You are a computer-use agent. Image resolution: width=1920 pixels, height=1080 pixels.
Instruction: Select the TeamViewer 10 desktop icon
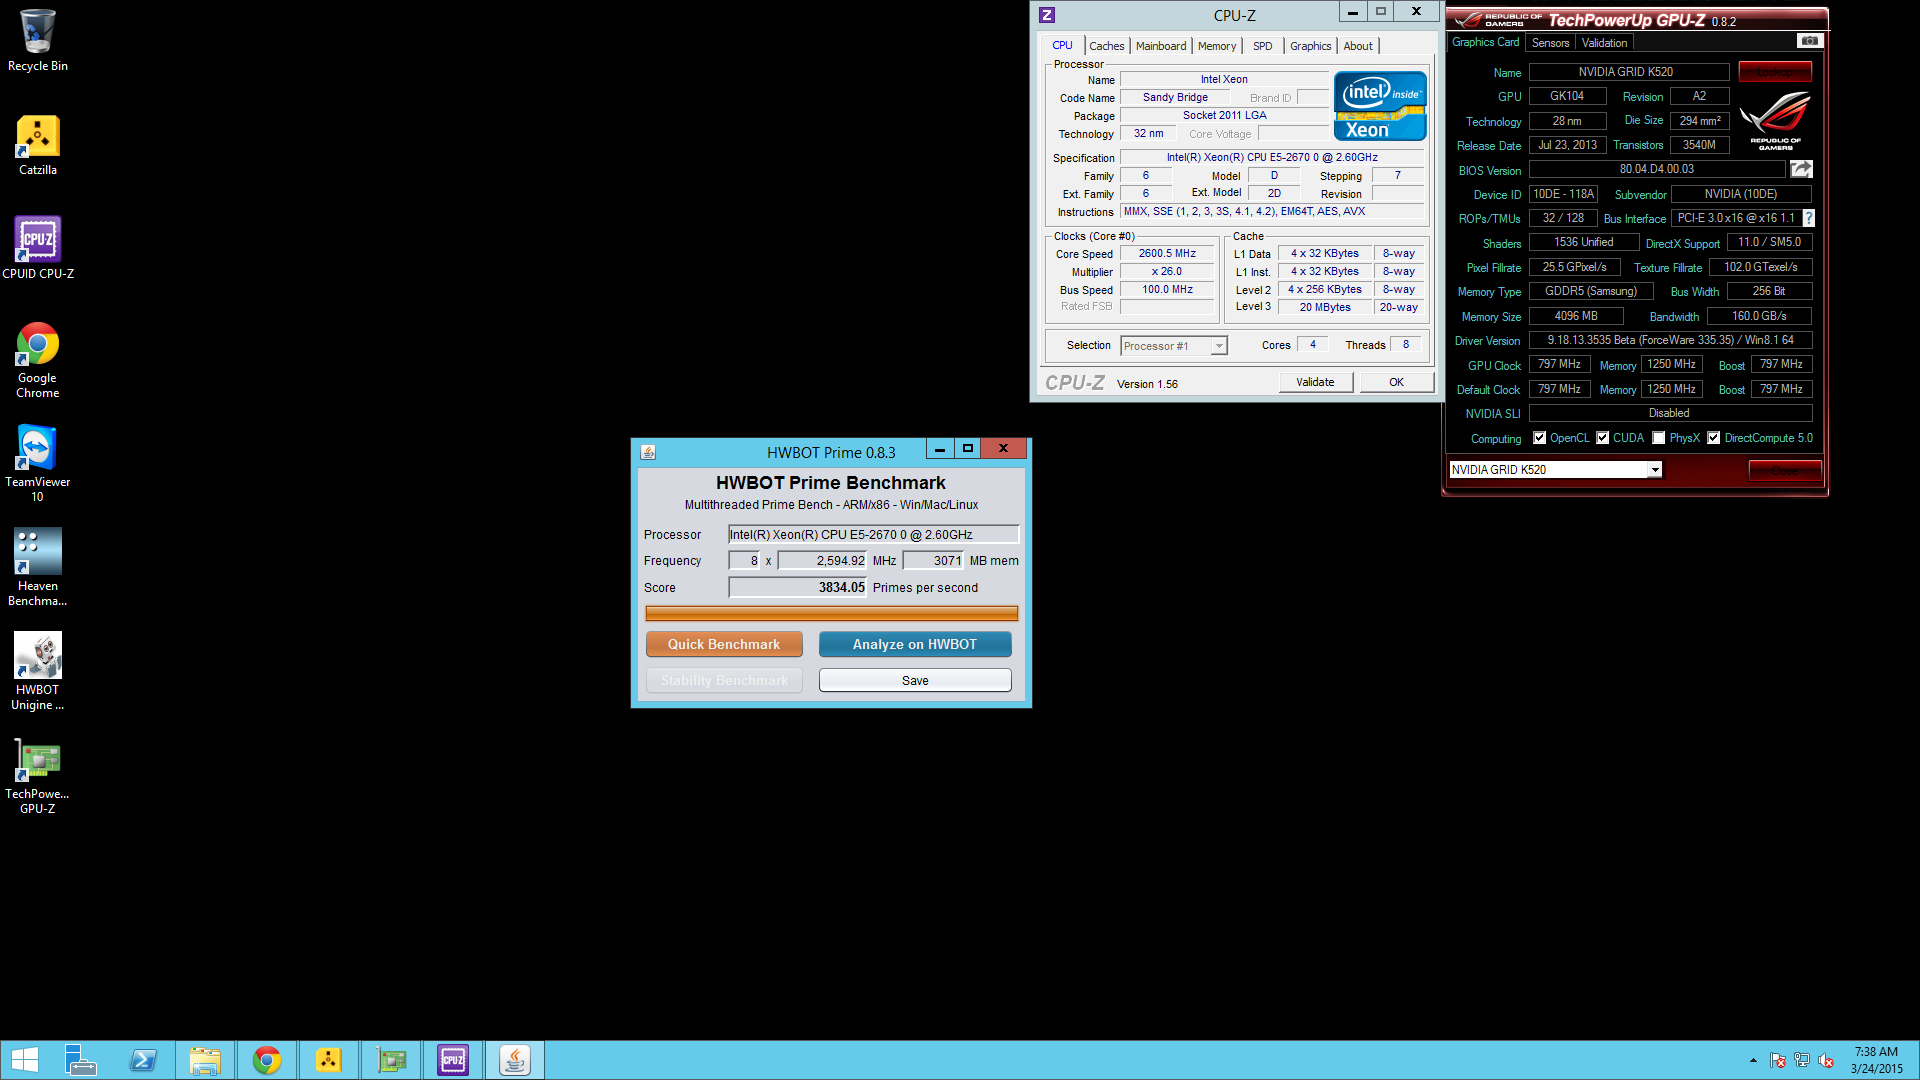[x=38, y=463]
